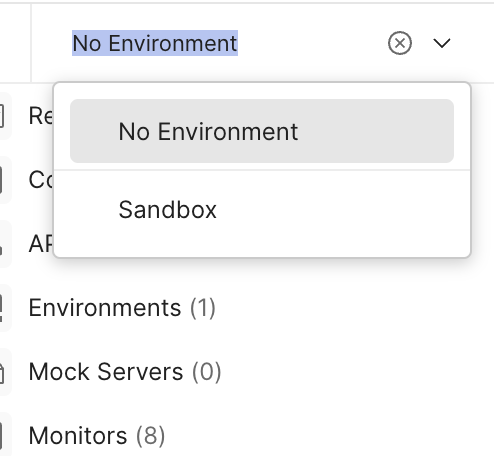Viewport: 494px width, 456px height.
Task: Open the partially hidden 'Re' entry
Action: tap(41, 116)
